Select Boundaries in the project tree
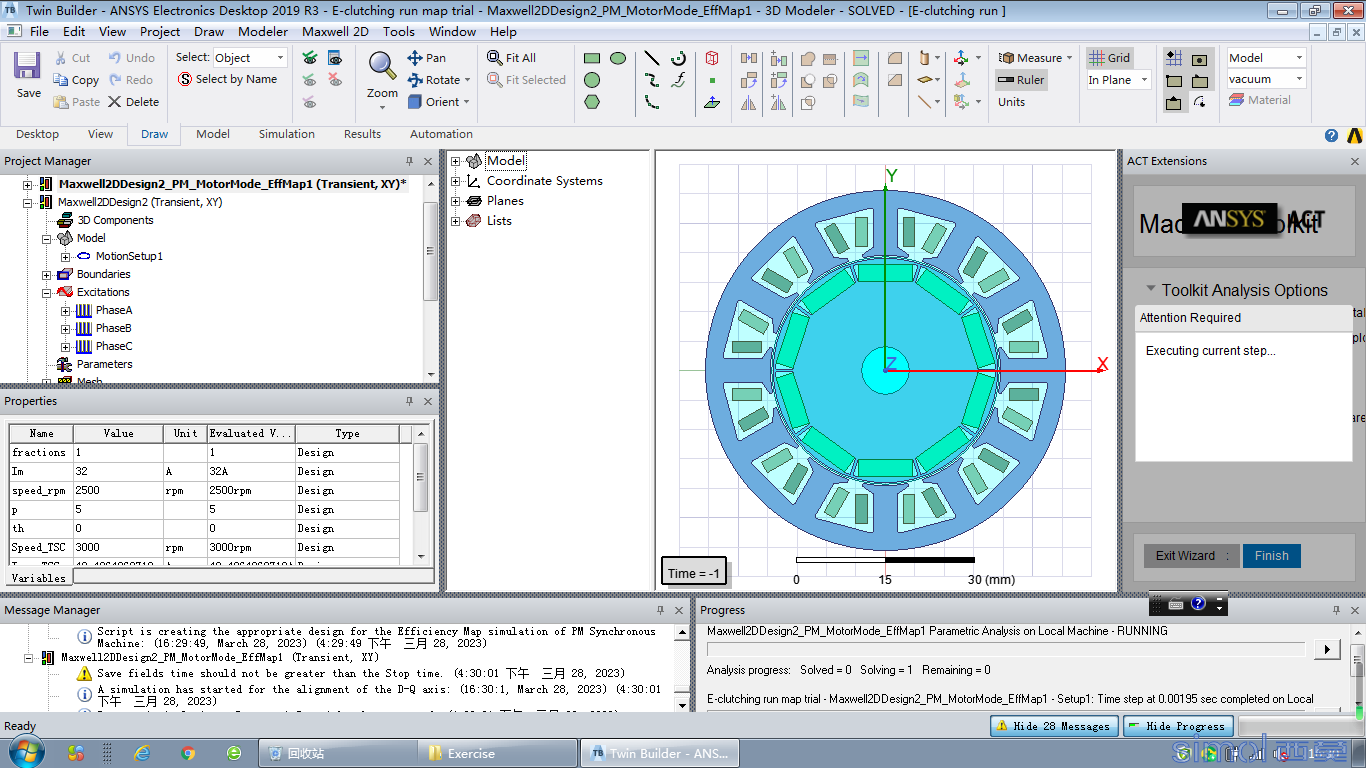The height and width of the screenshot is (768, 1366). [103, 274]
